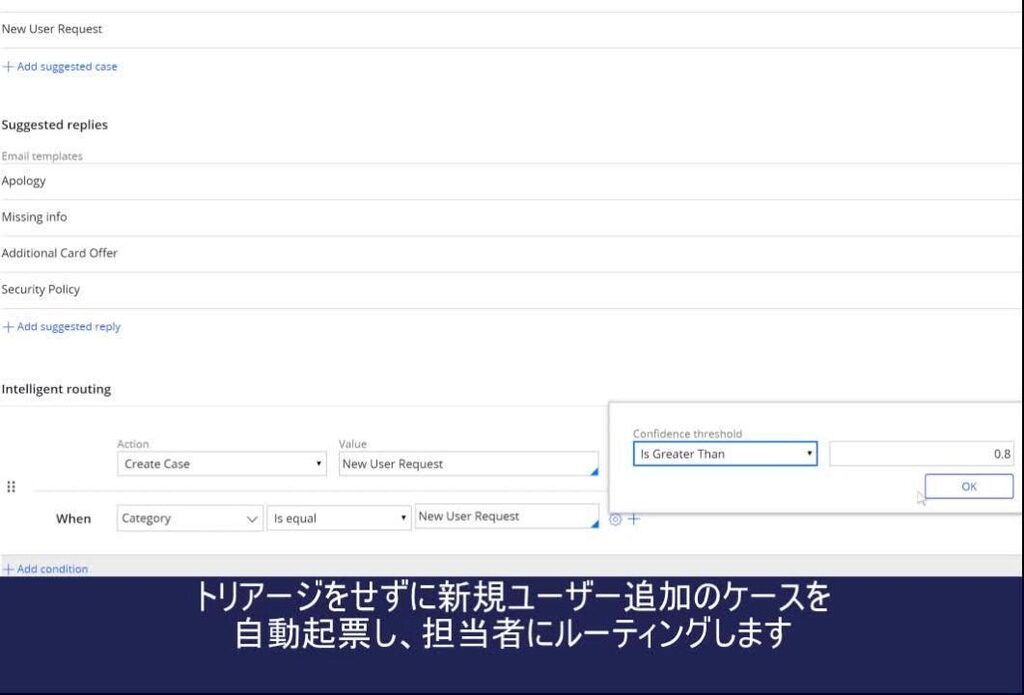This screenshot has height=695, width=1024.
Task: Select the Security Policy email template
Action: (x=40, y=289)
